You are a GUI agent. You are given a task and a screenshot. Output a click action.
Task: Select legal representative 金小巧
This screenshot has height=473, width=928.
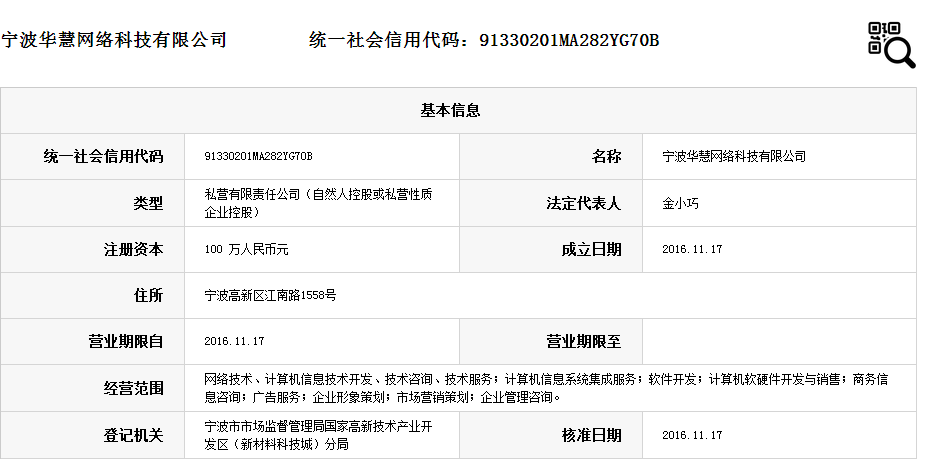pyautogui.click(x=680, y=204)
